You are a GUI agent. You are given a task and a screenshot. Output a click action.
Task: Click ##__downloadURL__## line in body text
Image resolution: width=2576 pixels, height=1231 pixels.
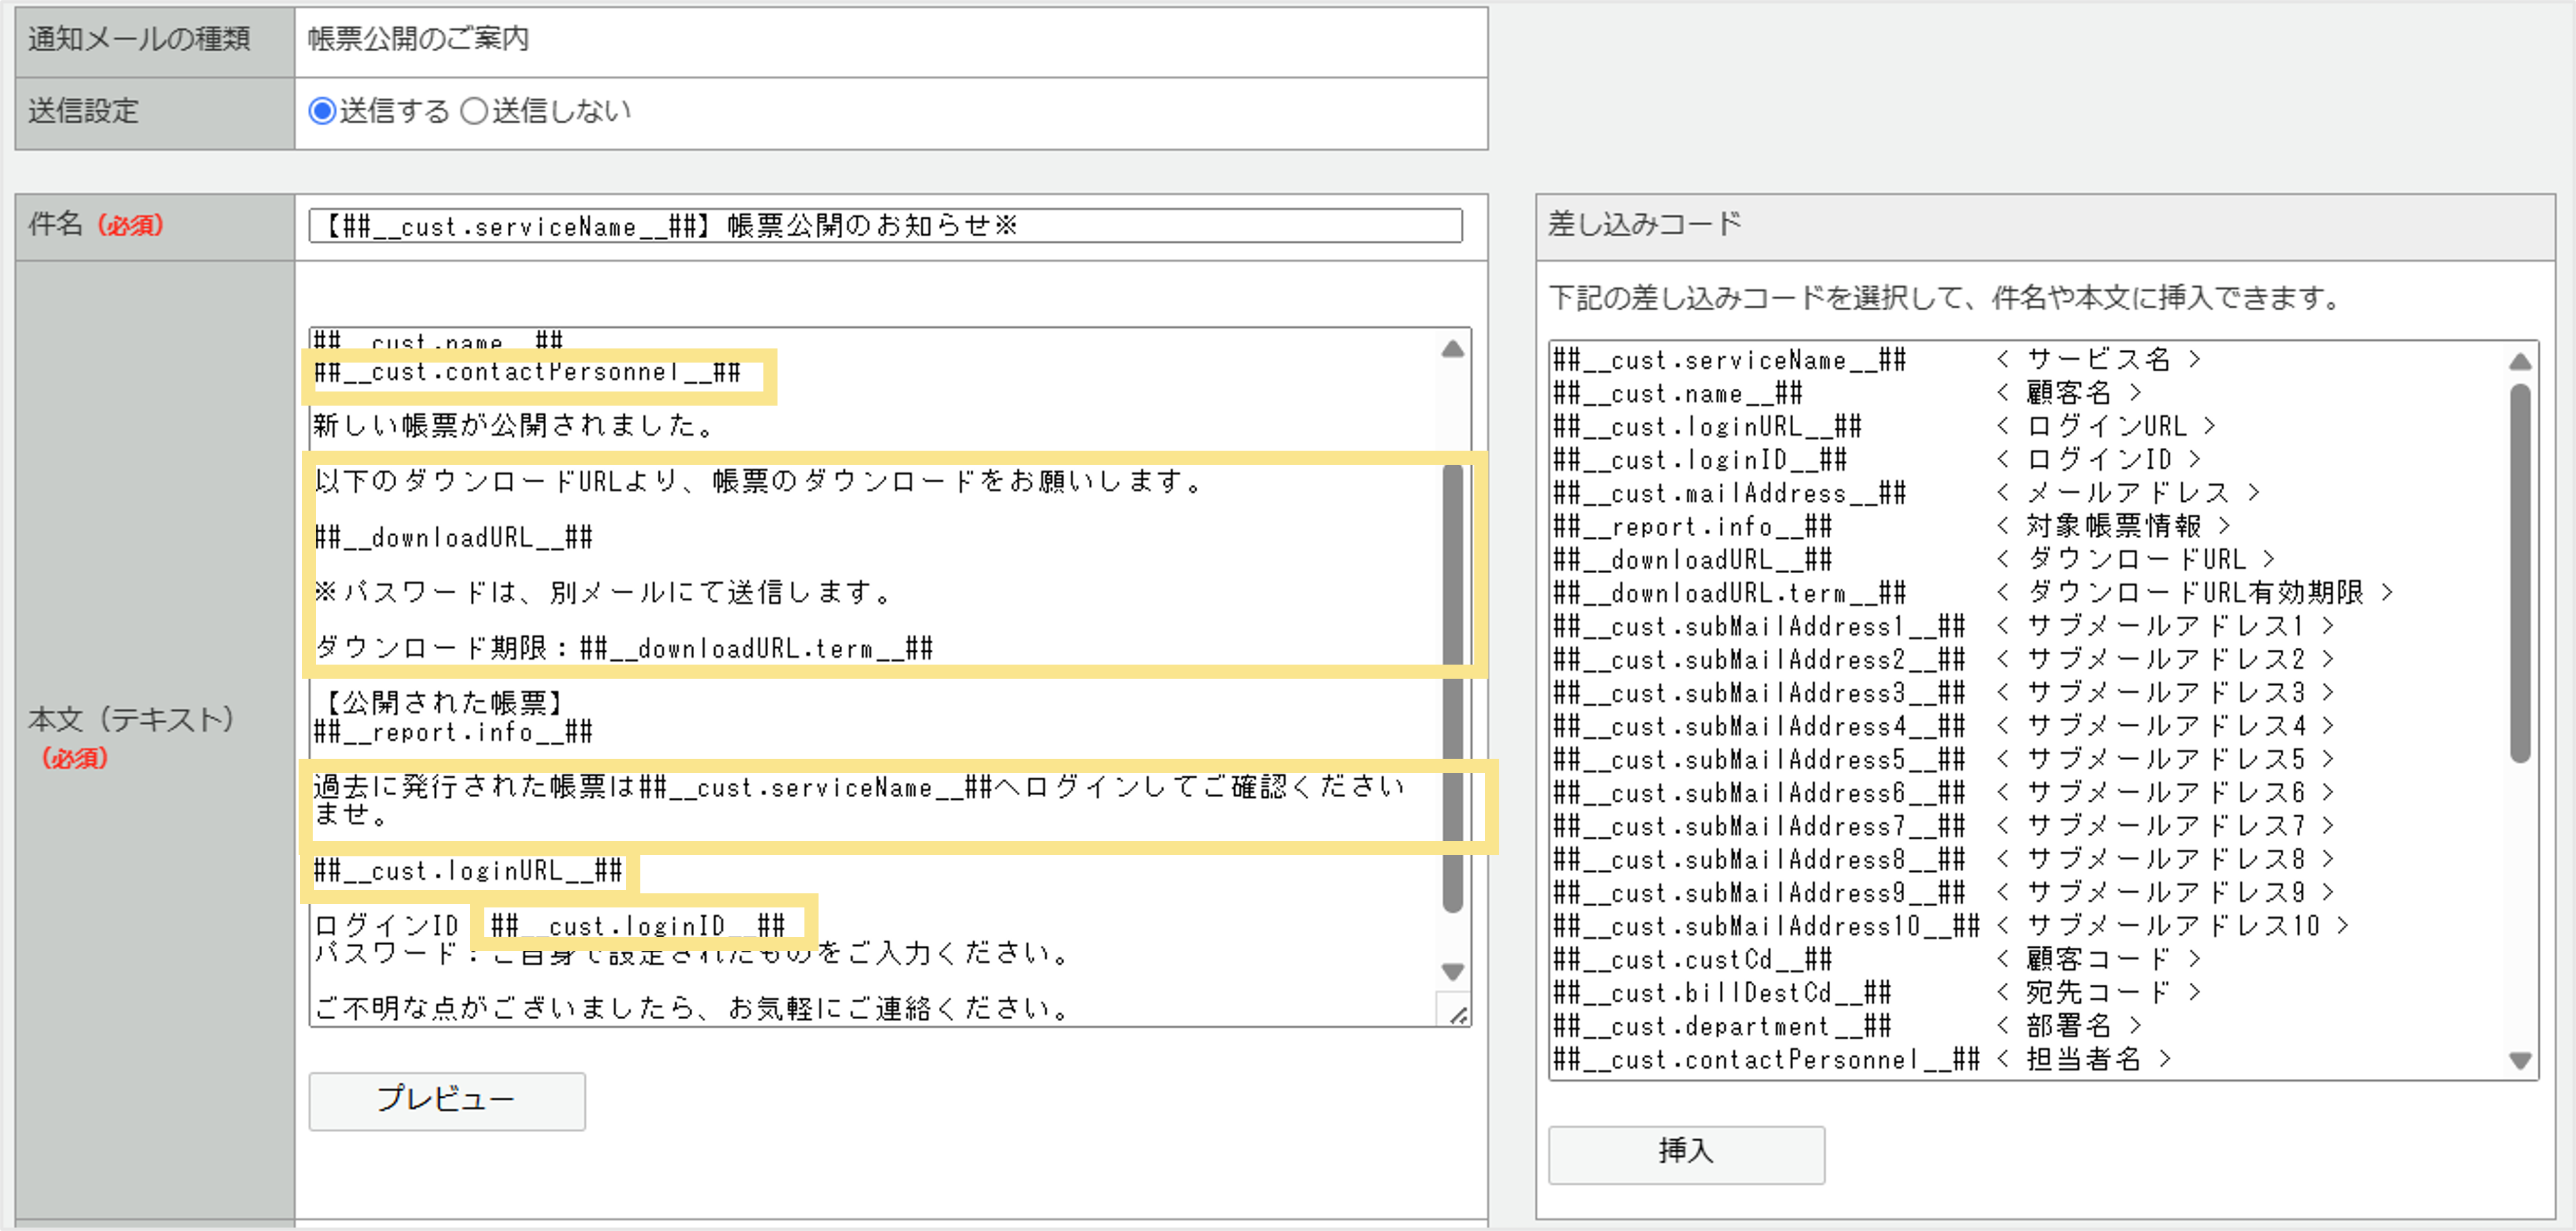click(x=454, y=538)
